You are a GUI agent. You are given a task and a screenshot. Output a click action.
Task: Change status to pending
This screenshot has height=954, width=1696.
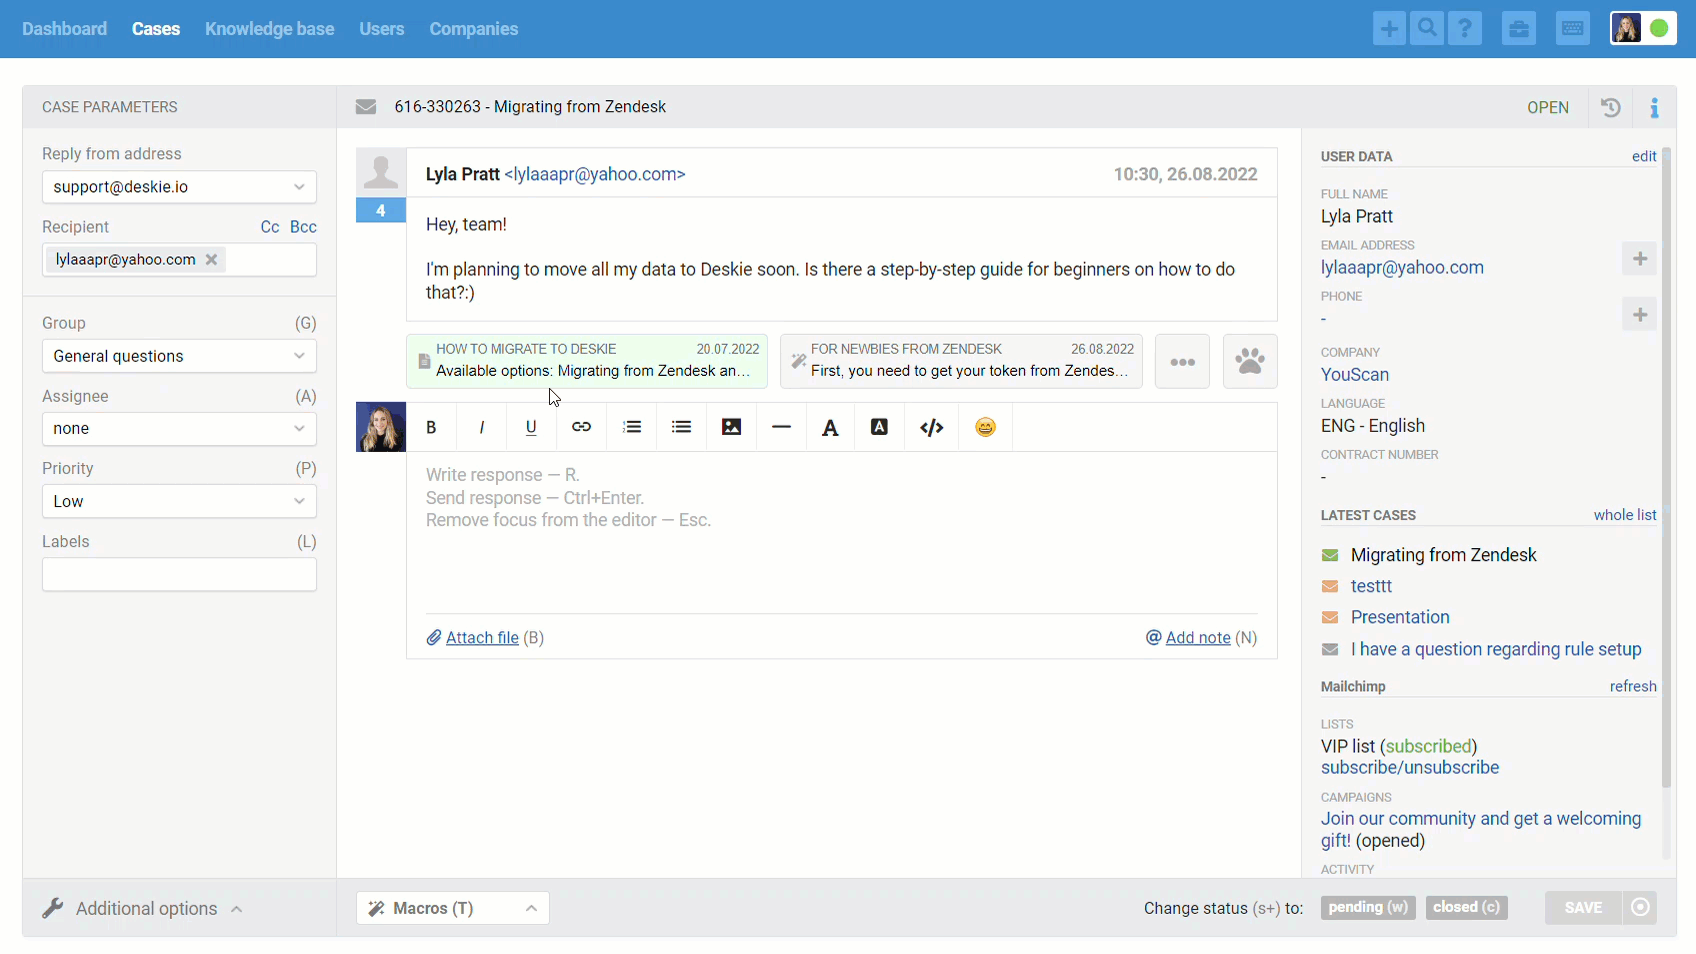click(1368, 907)
